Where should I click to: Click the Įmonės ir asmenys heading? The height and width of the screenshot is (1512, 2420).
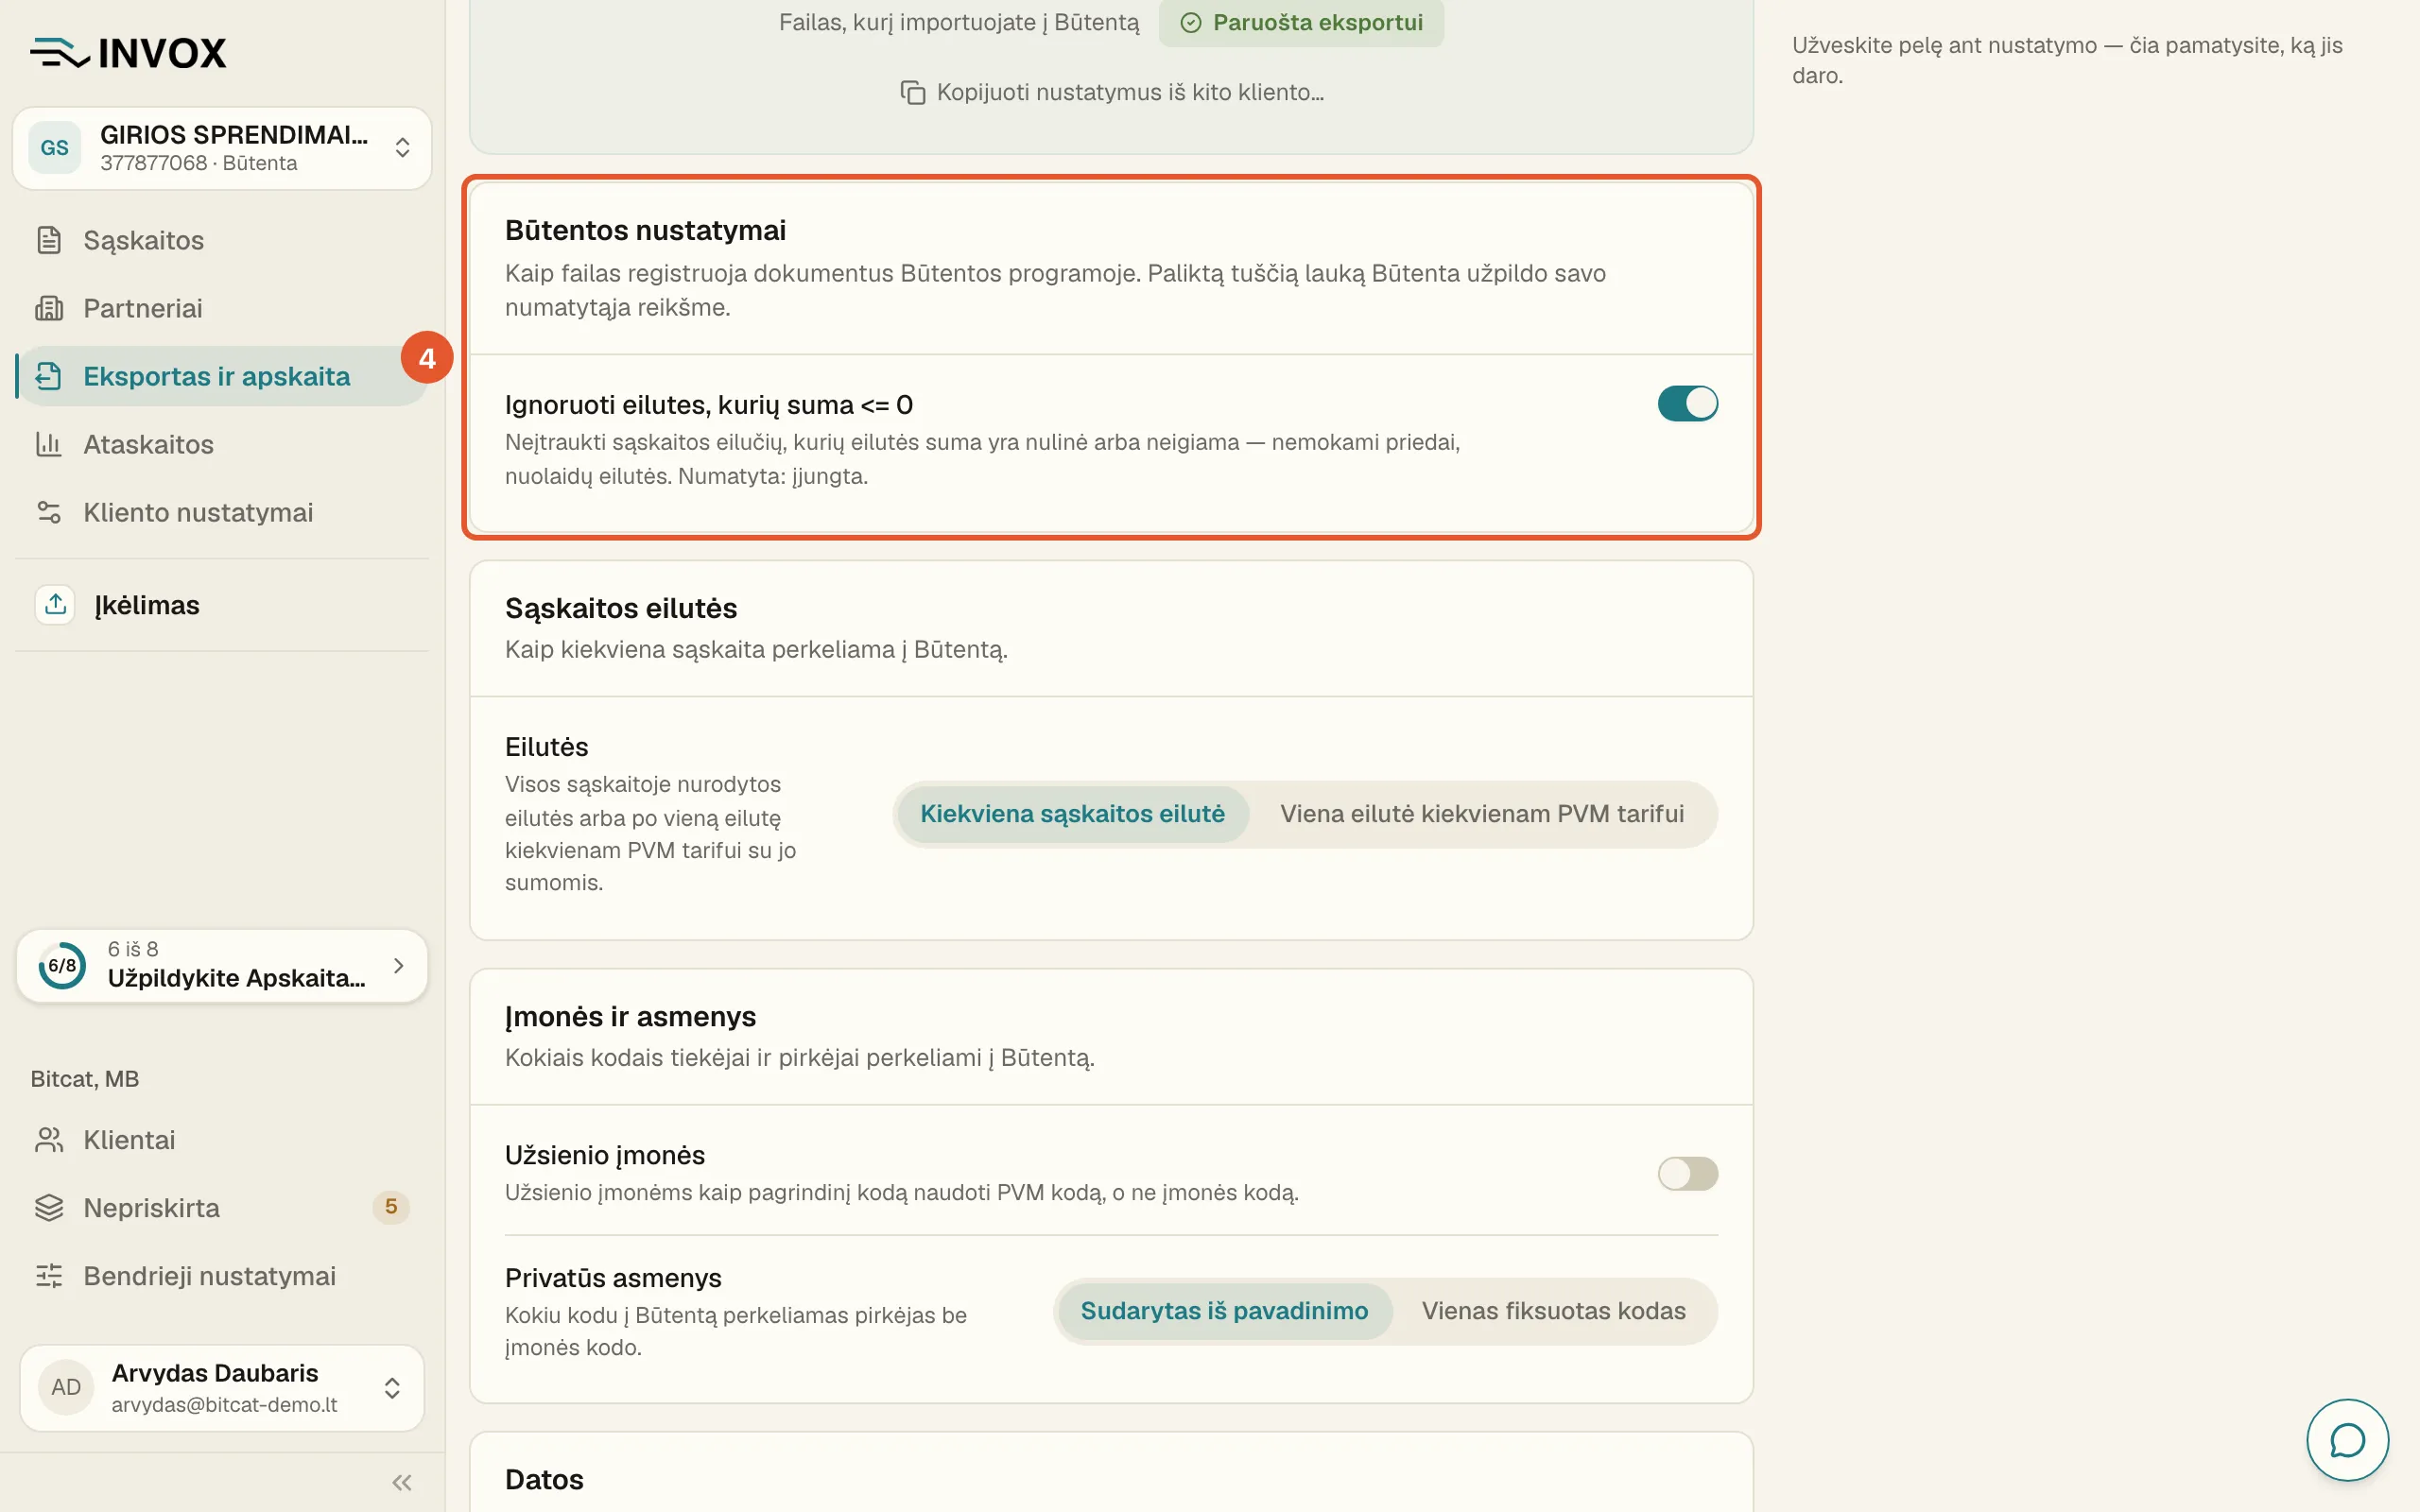pos(630,1016)
